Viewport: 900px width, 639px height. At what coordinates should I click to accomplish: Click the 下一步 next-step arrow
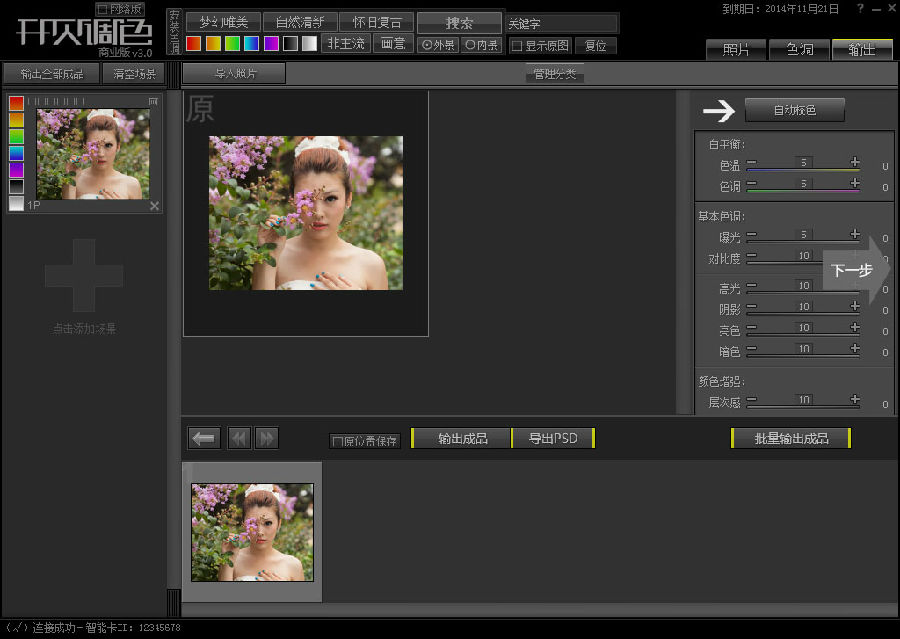tap(855, 270)
